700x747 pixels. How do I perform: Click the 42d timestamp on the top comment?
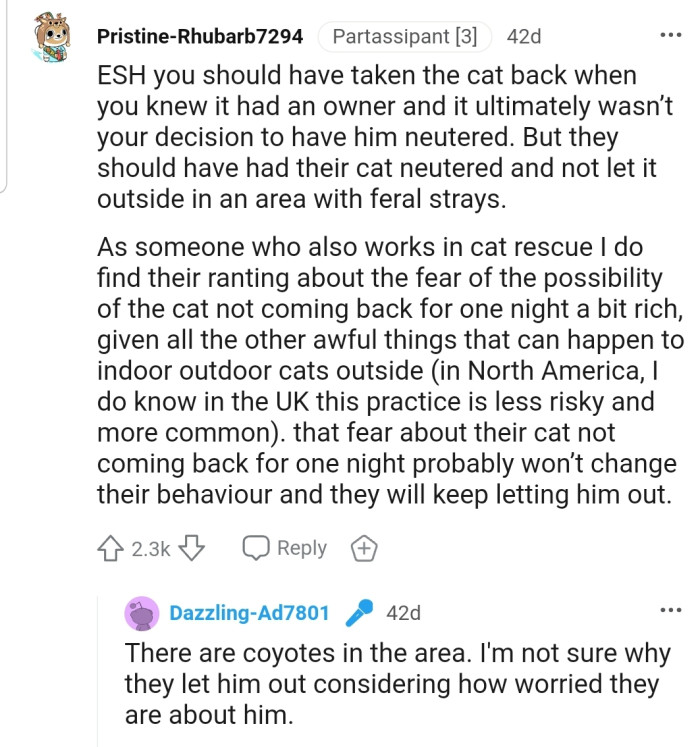524,37
